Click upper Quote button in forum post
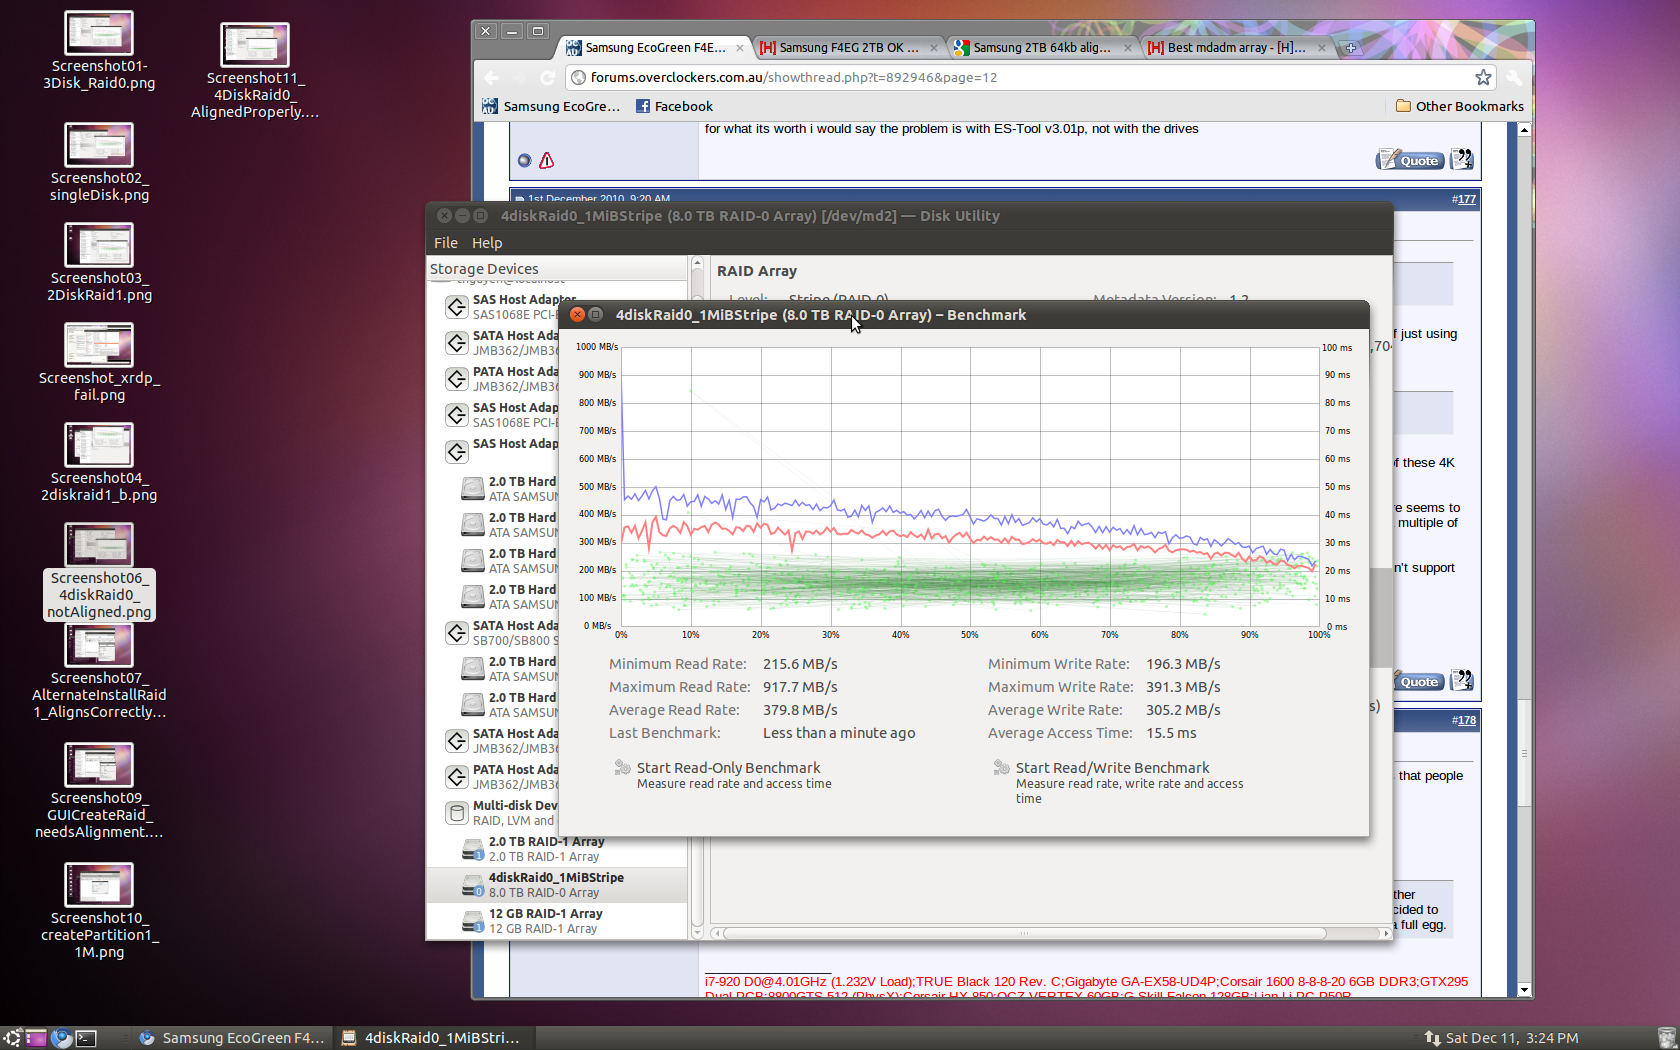The image size is (1680, 1050). pos(1410,160)
